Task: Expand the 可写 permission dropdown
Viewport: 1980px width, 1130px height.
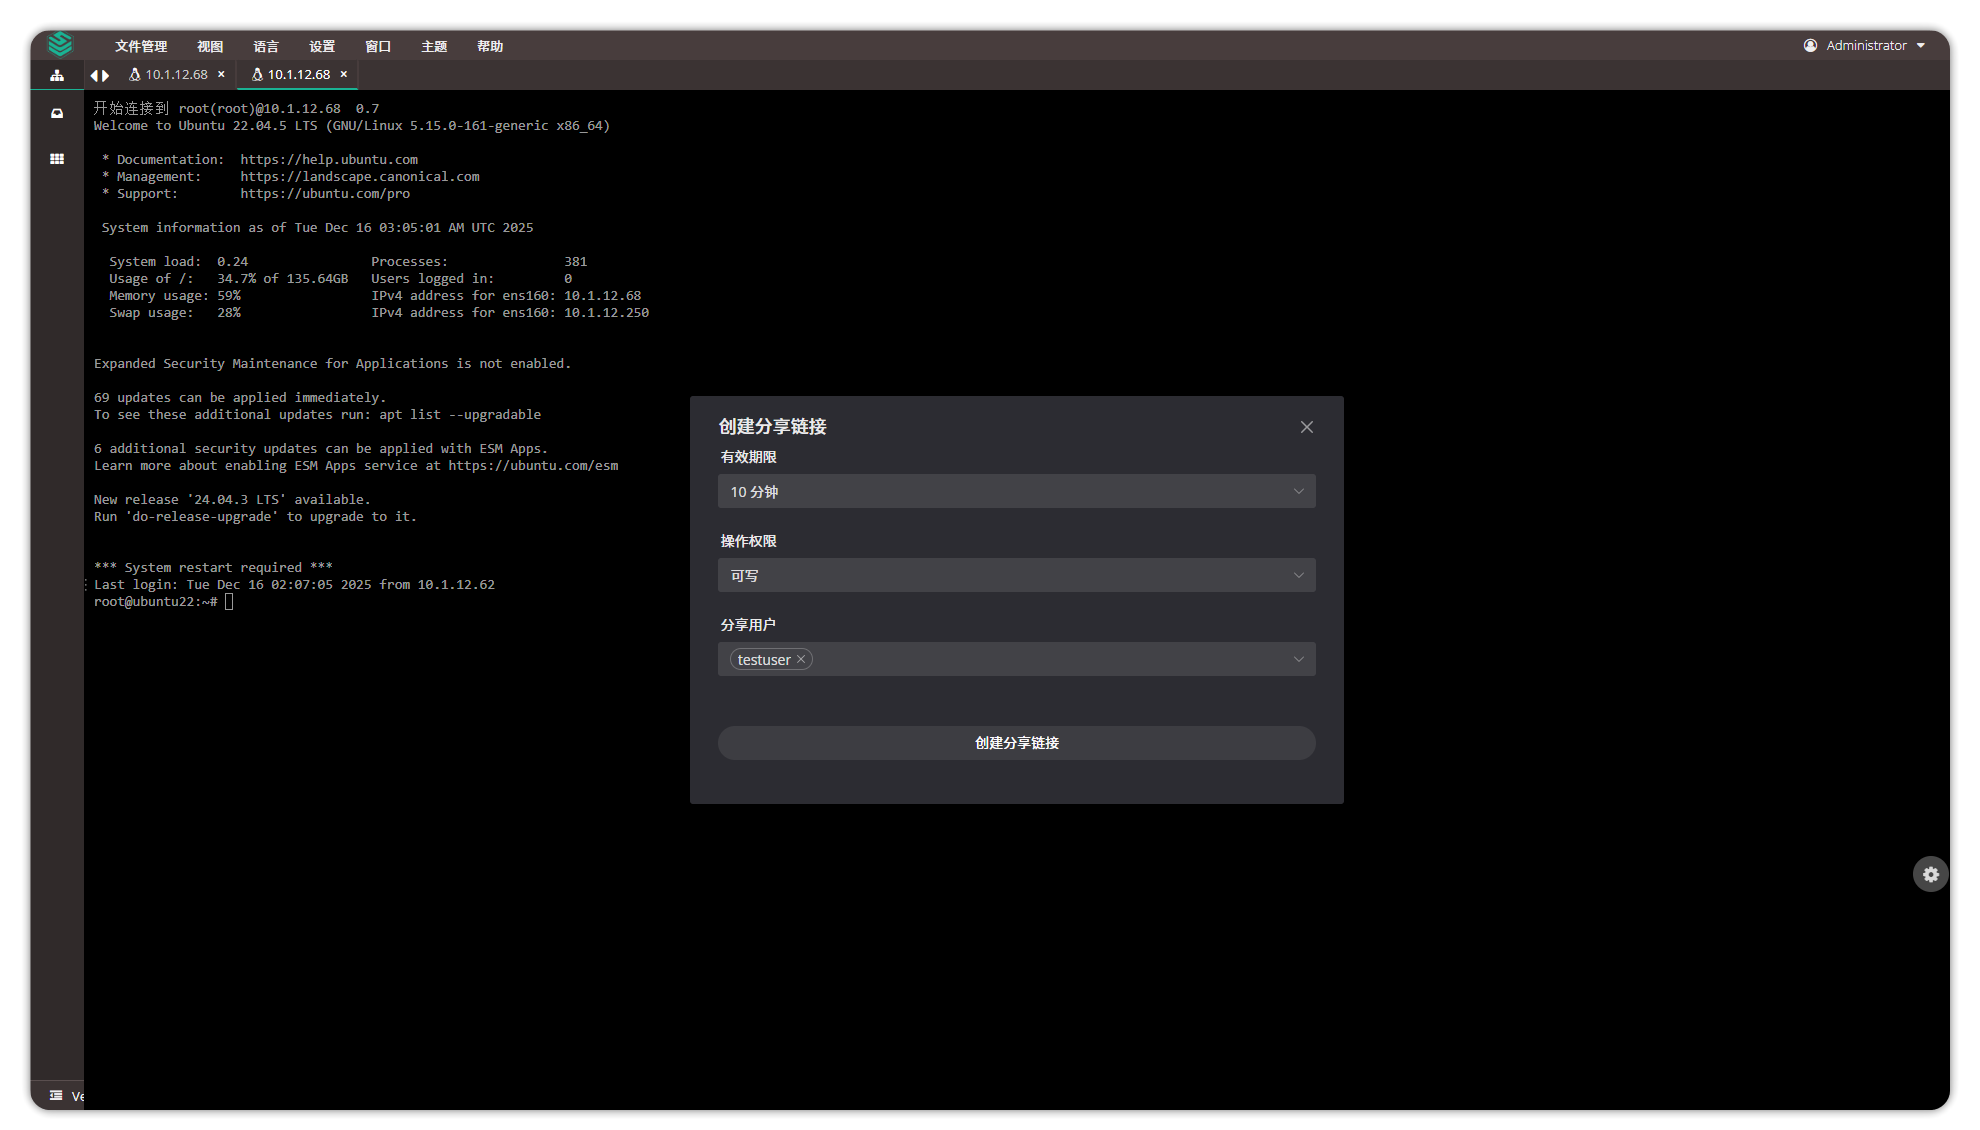Action: pyautogui.click(x=1016, y=575)
